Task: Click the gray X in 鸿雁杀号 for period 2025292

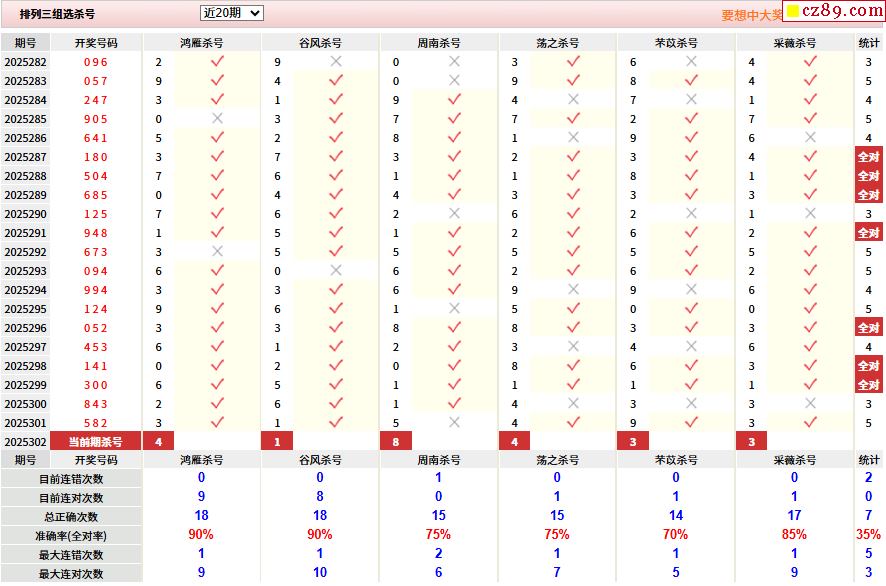Action: tap(217, 251)
